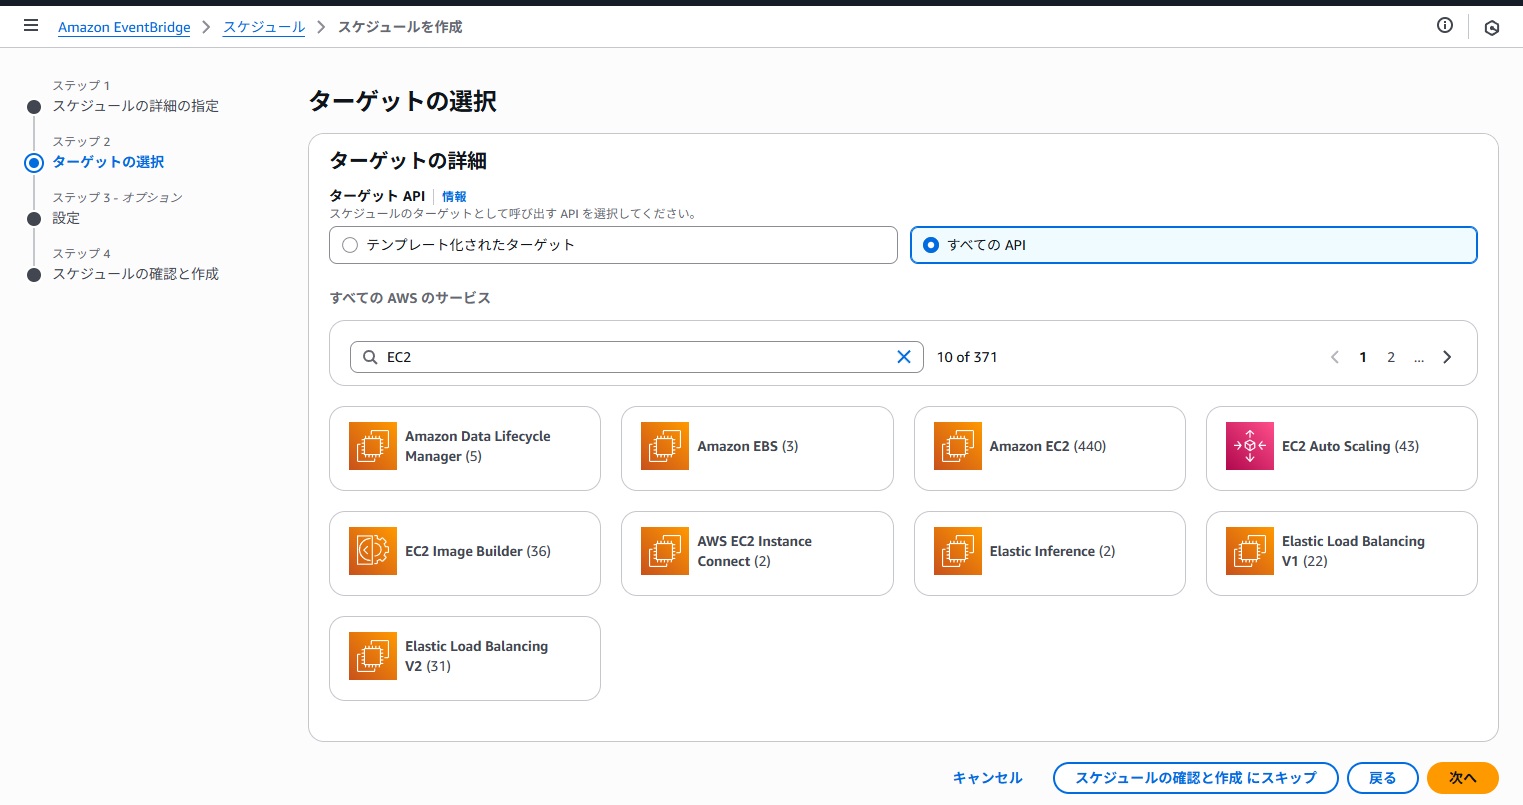
Task: Select step 2 ターゲットの選択 in wizard
Action: click(108, 162)
